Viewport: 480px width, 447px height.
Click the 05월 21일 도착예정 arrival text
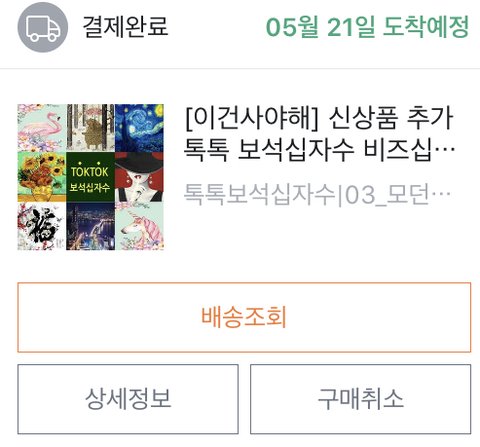[x=367, y=26]
